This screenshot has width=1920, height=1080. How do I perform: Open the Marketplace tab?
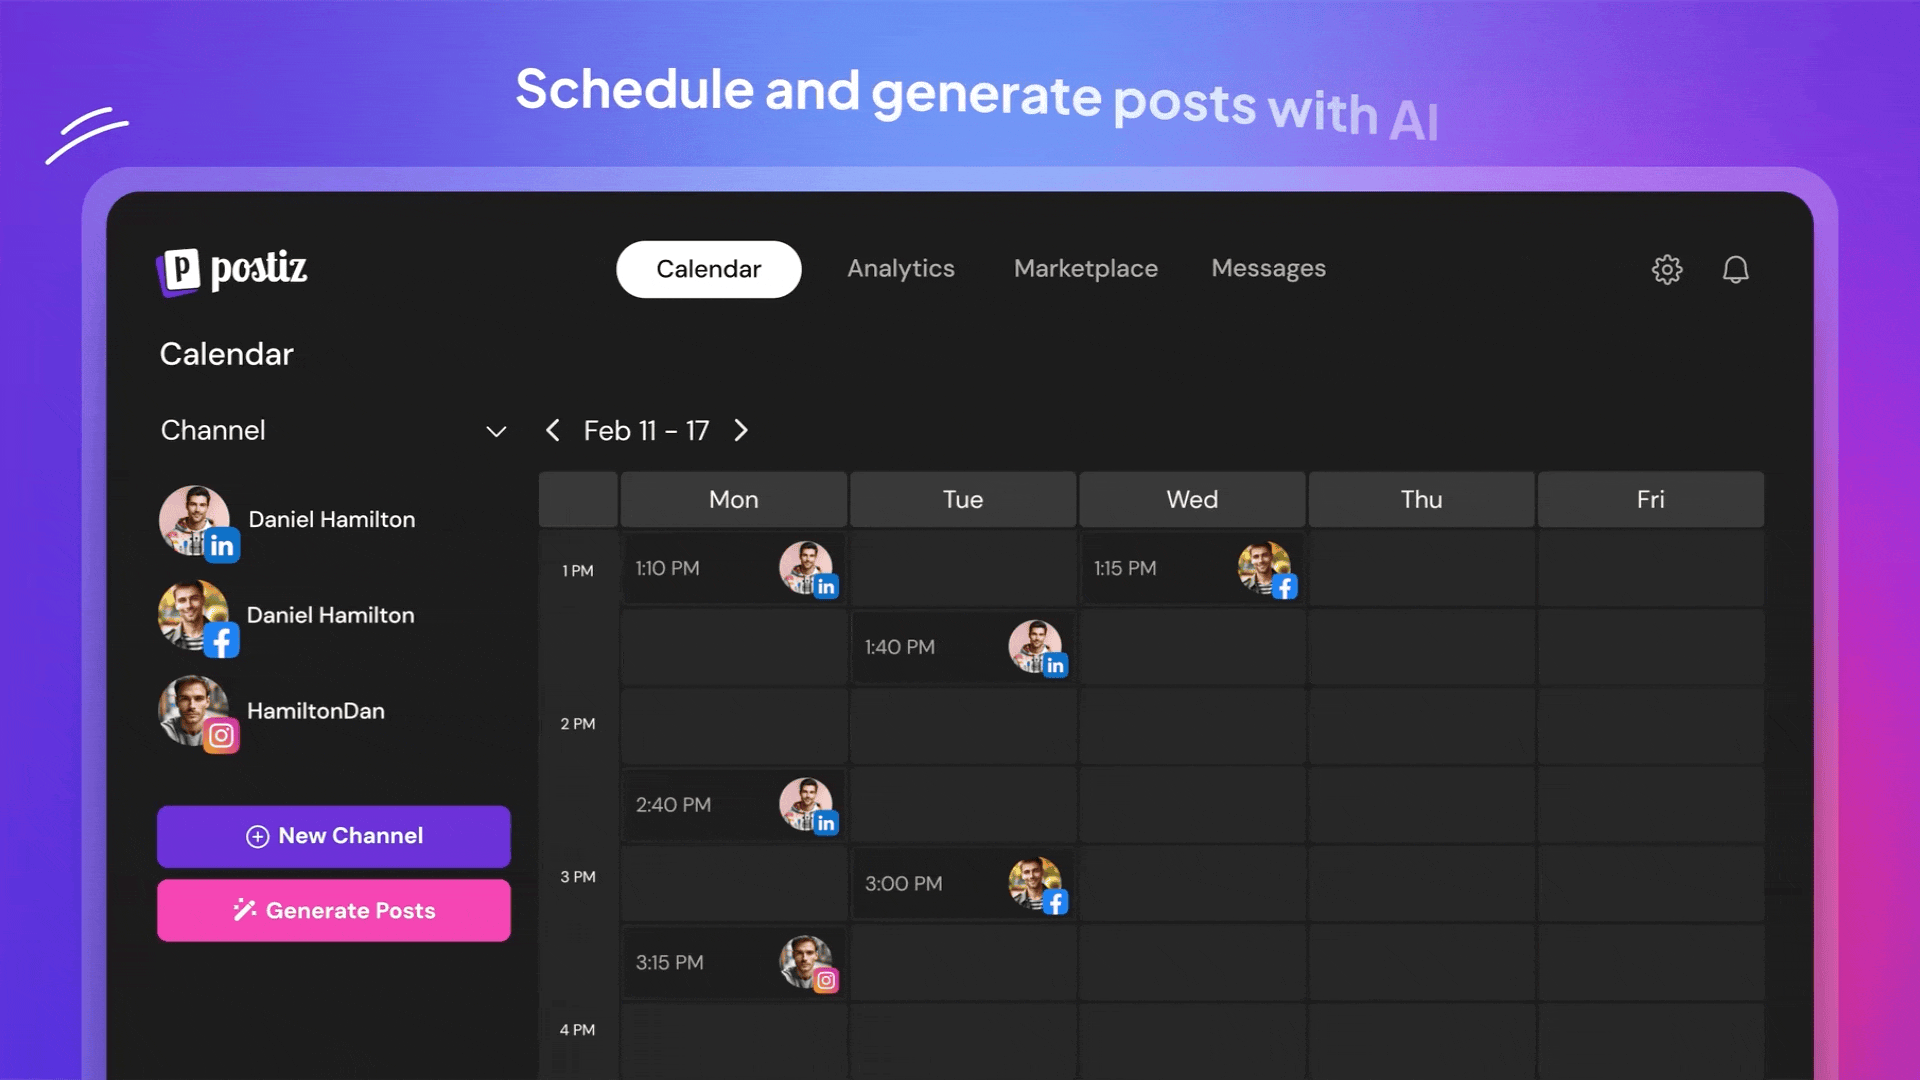[1085, 269]
